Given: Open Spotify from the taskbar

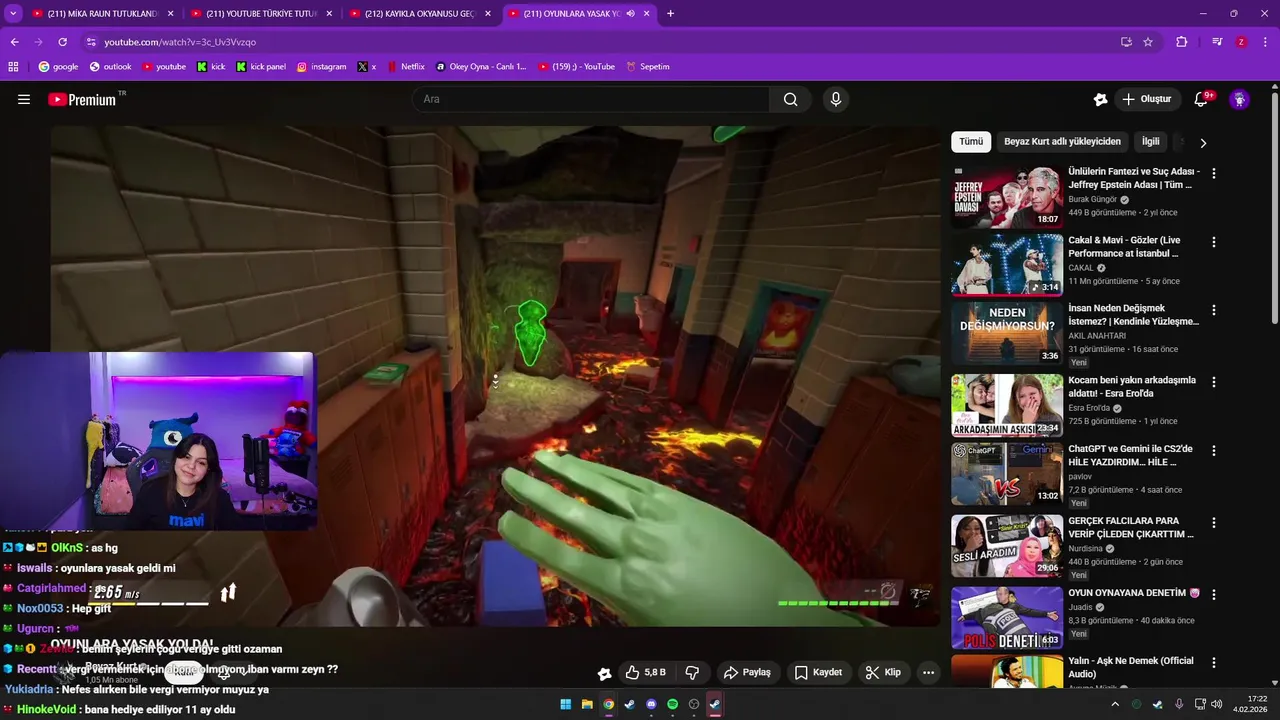Looking at the screenshot, I should tap(672, 704).
